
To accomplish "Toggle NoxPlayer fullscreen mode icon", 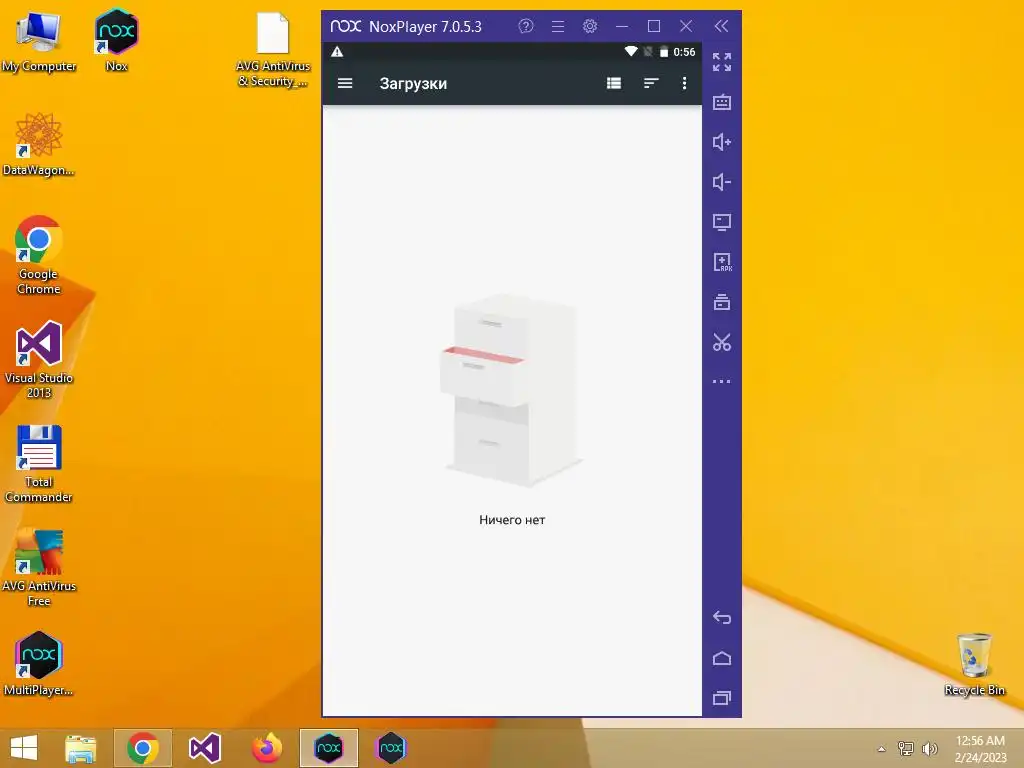I will (x=722, y=62).
